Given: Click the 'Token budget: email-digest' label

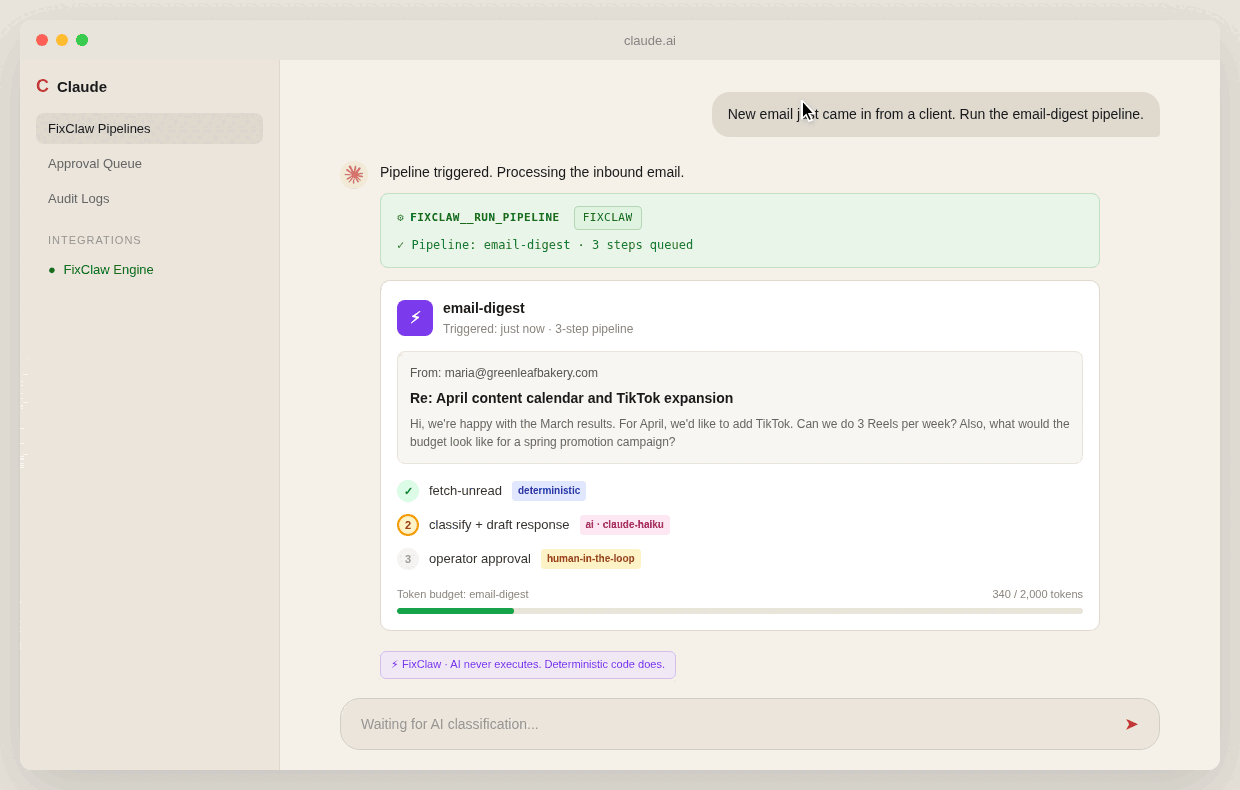Looking at the screenshot, I should click(x=463, y=594).
